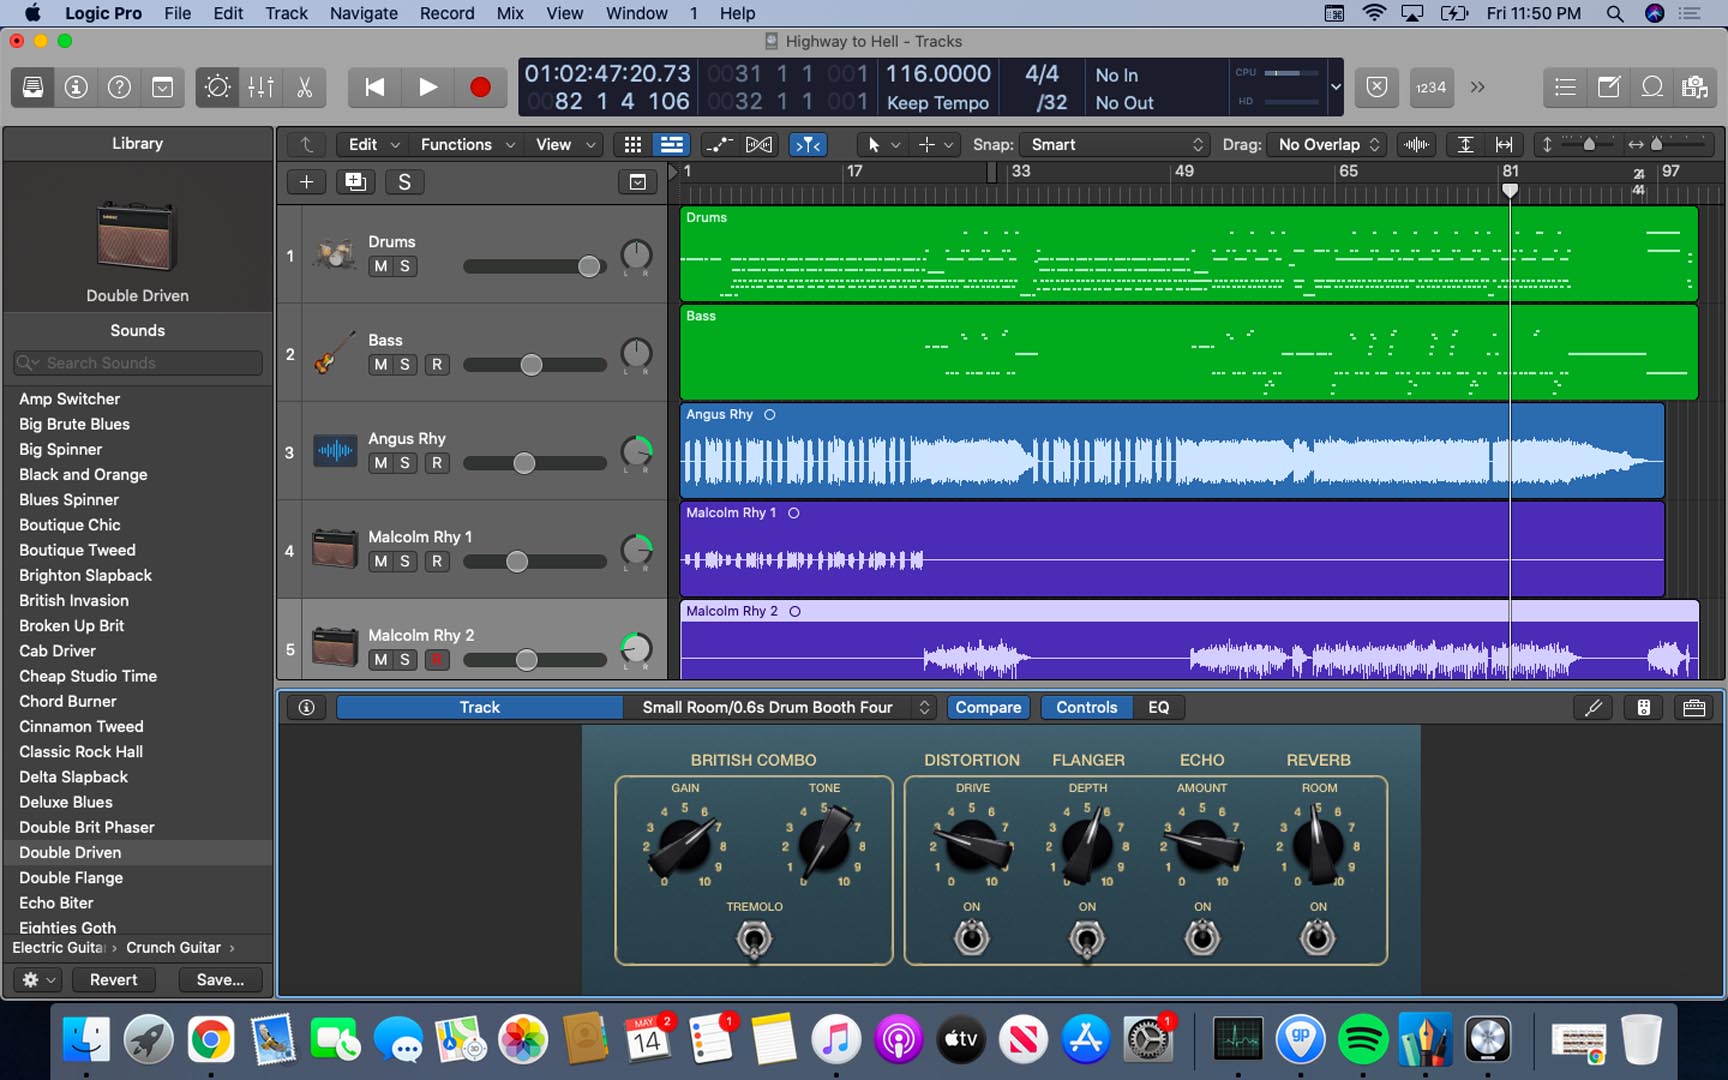Open the Note Pad button
This screenshot has width=1728, height=1080.
(x=1609, y=87)
